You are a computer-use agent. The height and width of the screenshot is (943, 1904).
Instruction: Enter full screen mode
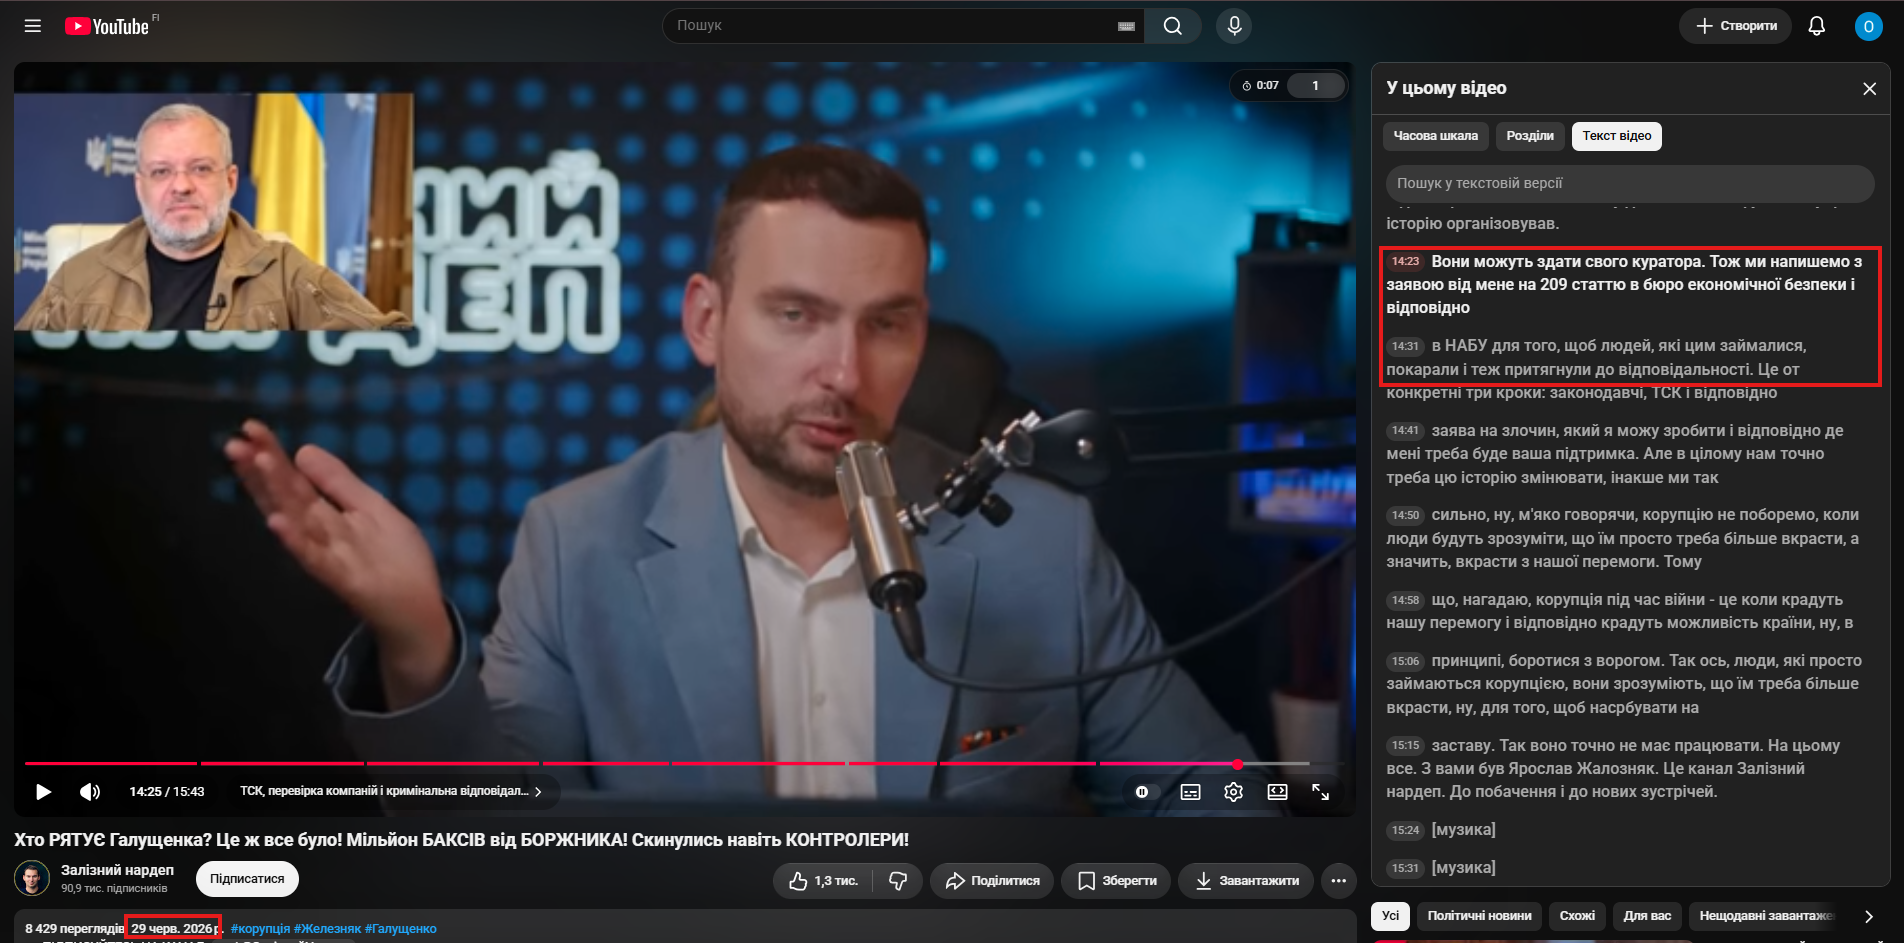point(1320,792)
